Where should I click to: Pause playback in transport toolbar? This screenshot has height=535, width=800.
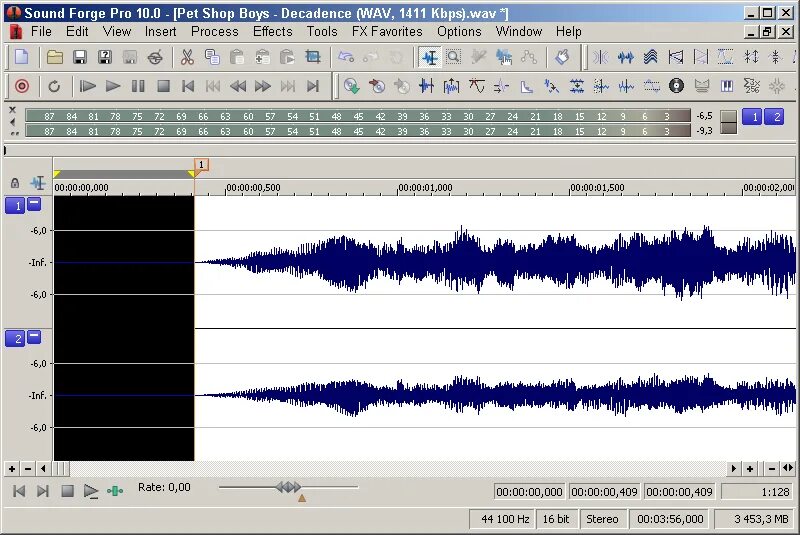pyautogui.click(x=138, y=86)
